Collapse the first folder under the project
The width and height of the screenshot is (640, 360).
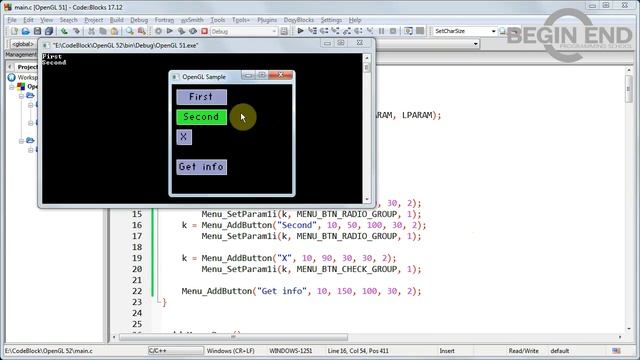[x=21, y=96]
